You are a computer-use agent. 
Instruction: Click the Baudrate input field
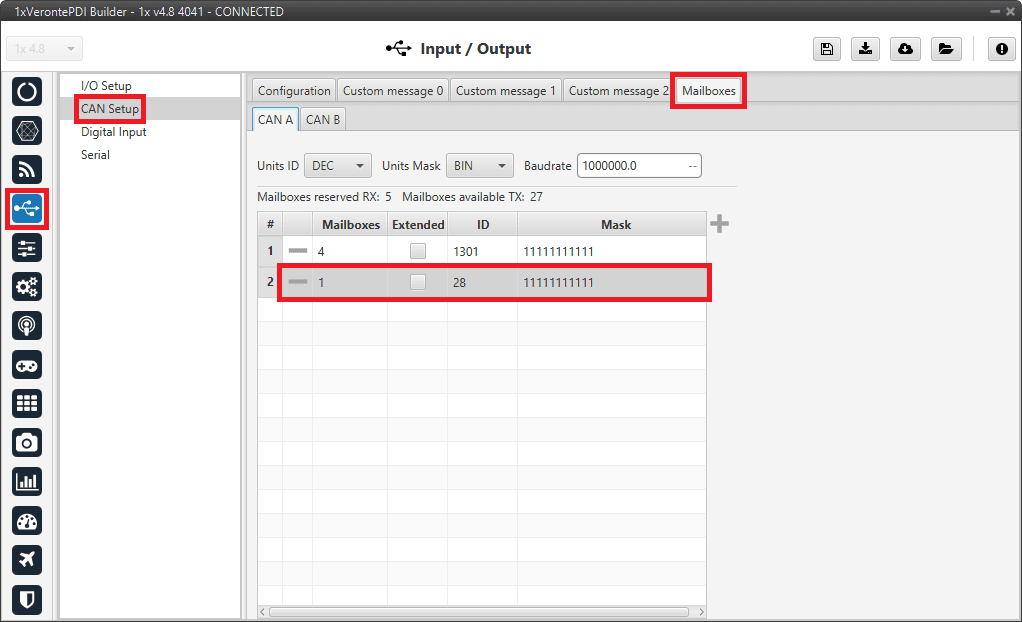coord(630,166)
